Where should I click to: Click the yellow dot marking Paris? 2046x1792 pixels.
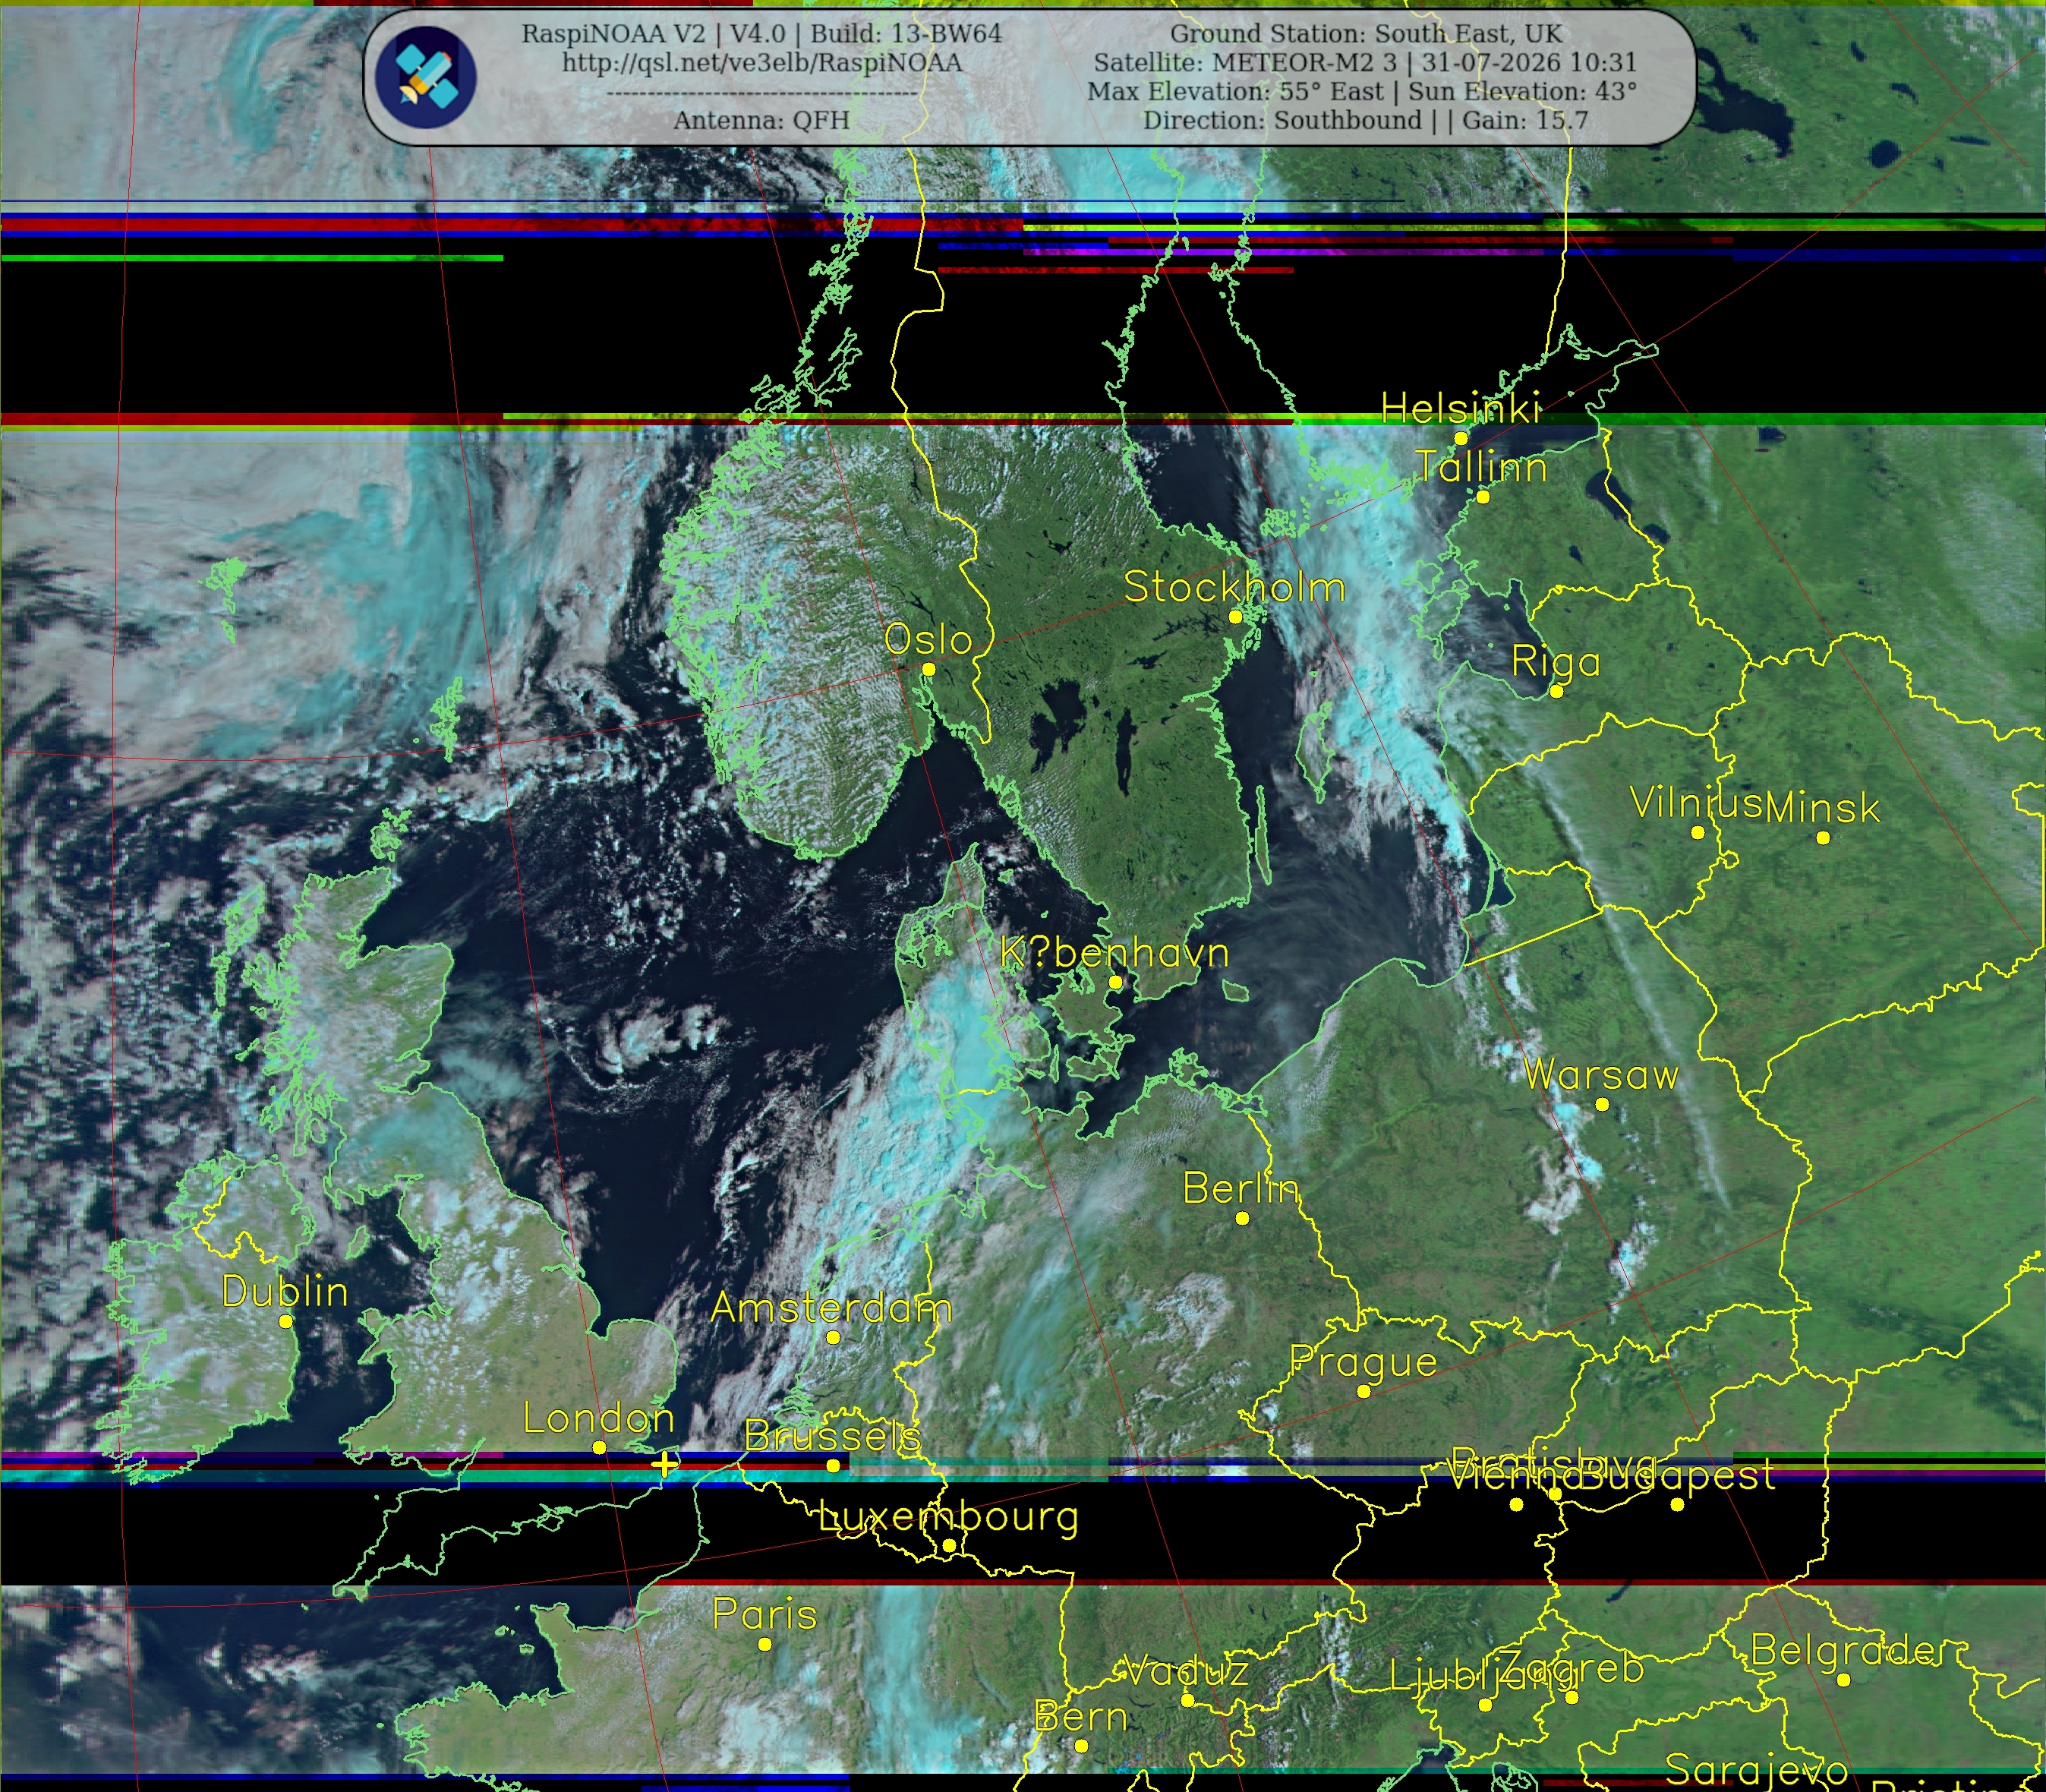pyautogui.click(x=764, y=1644)
